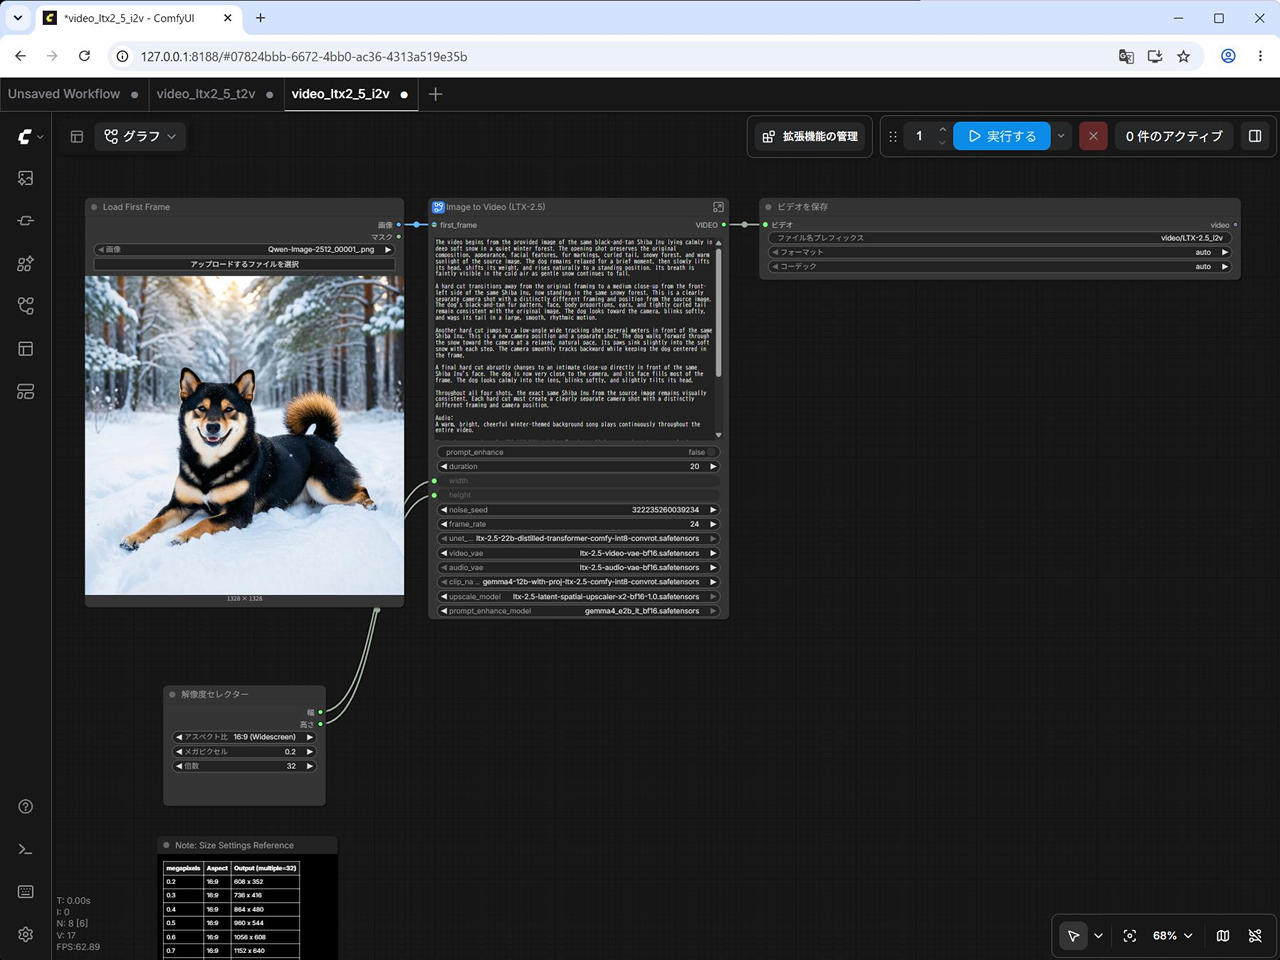The width and height of the screenshot is (1280, 960).
Task: Toggle the minimap icon
Action: 1223,936
